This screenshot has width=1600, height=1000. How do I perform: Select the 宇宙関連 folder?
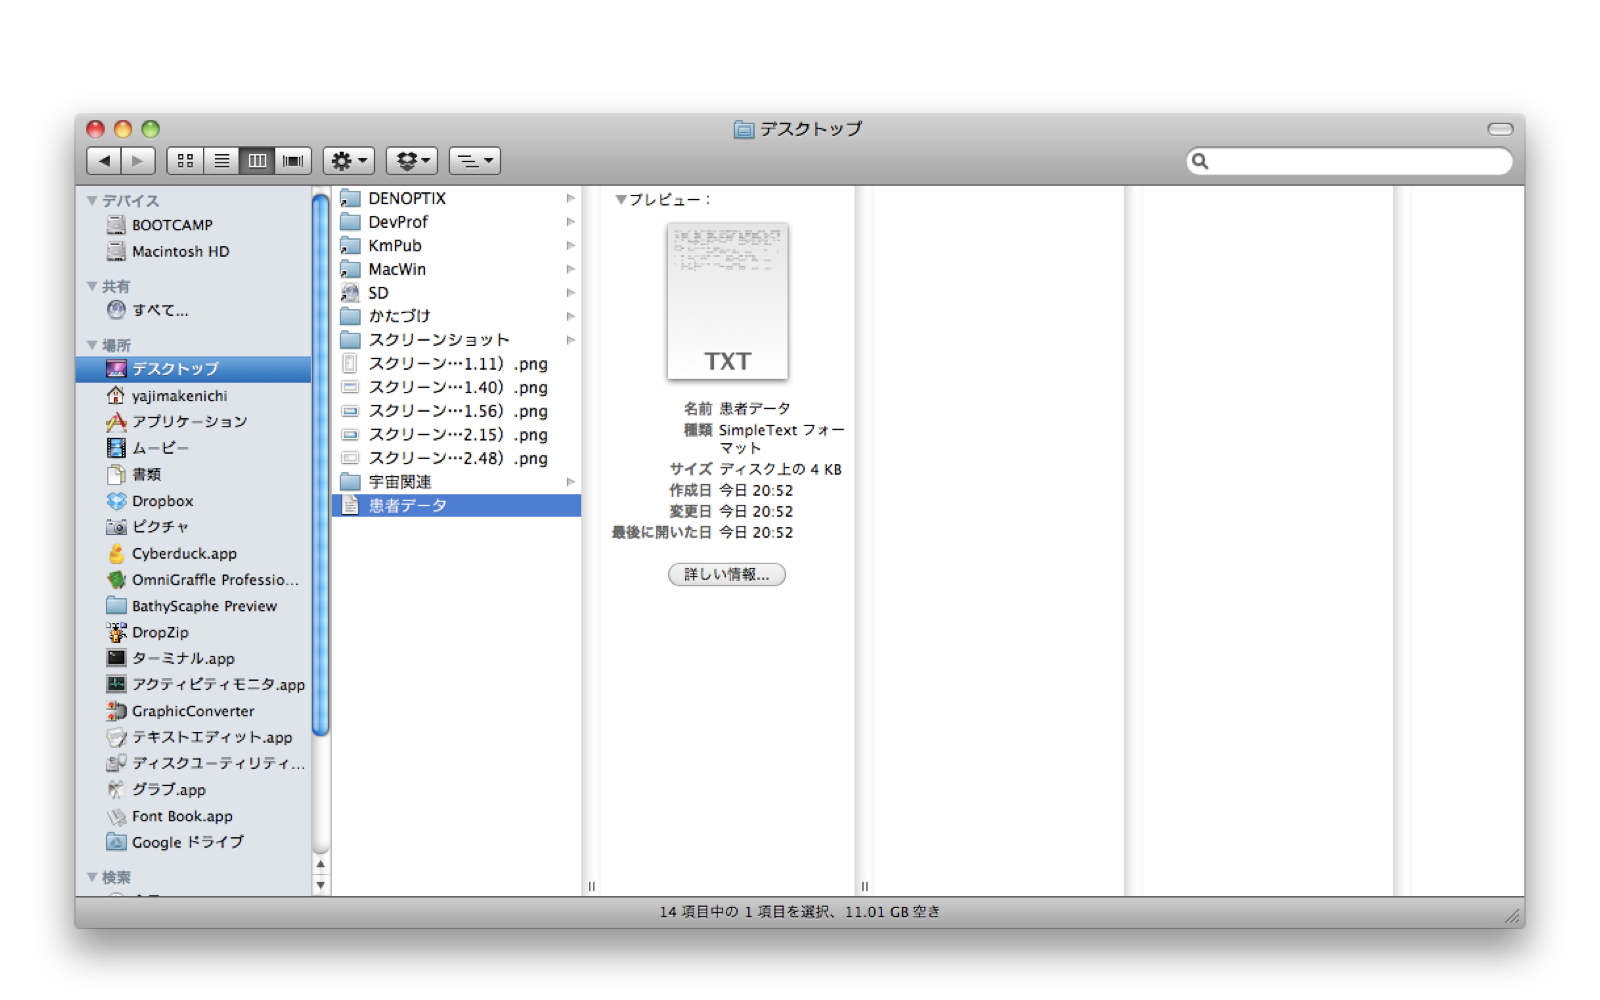click(x=400, y=482)
